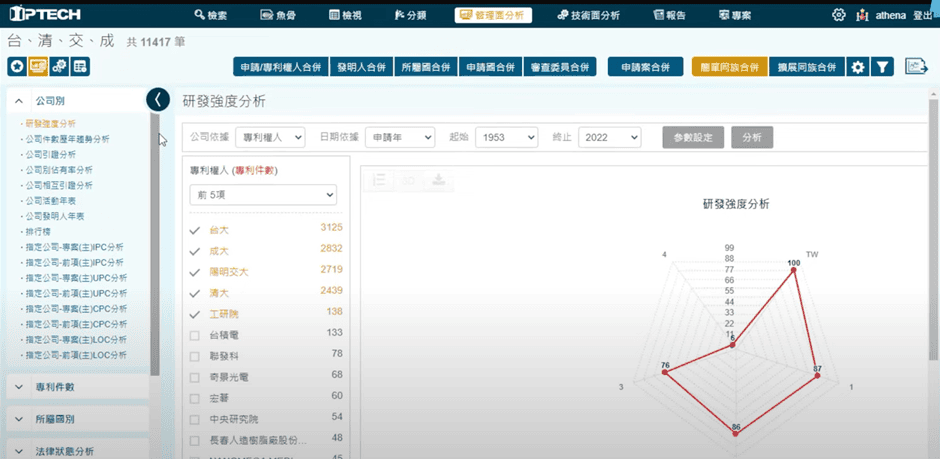Click the table list icon in left toolbar

click(x=80, y=67)
